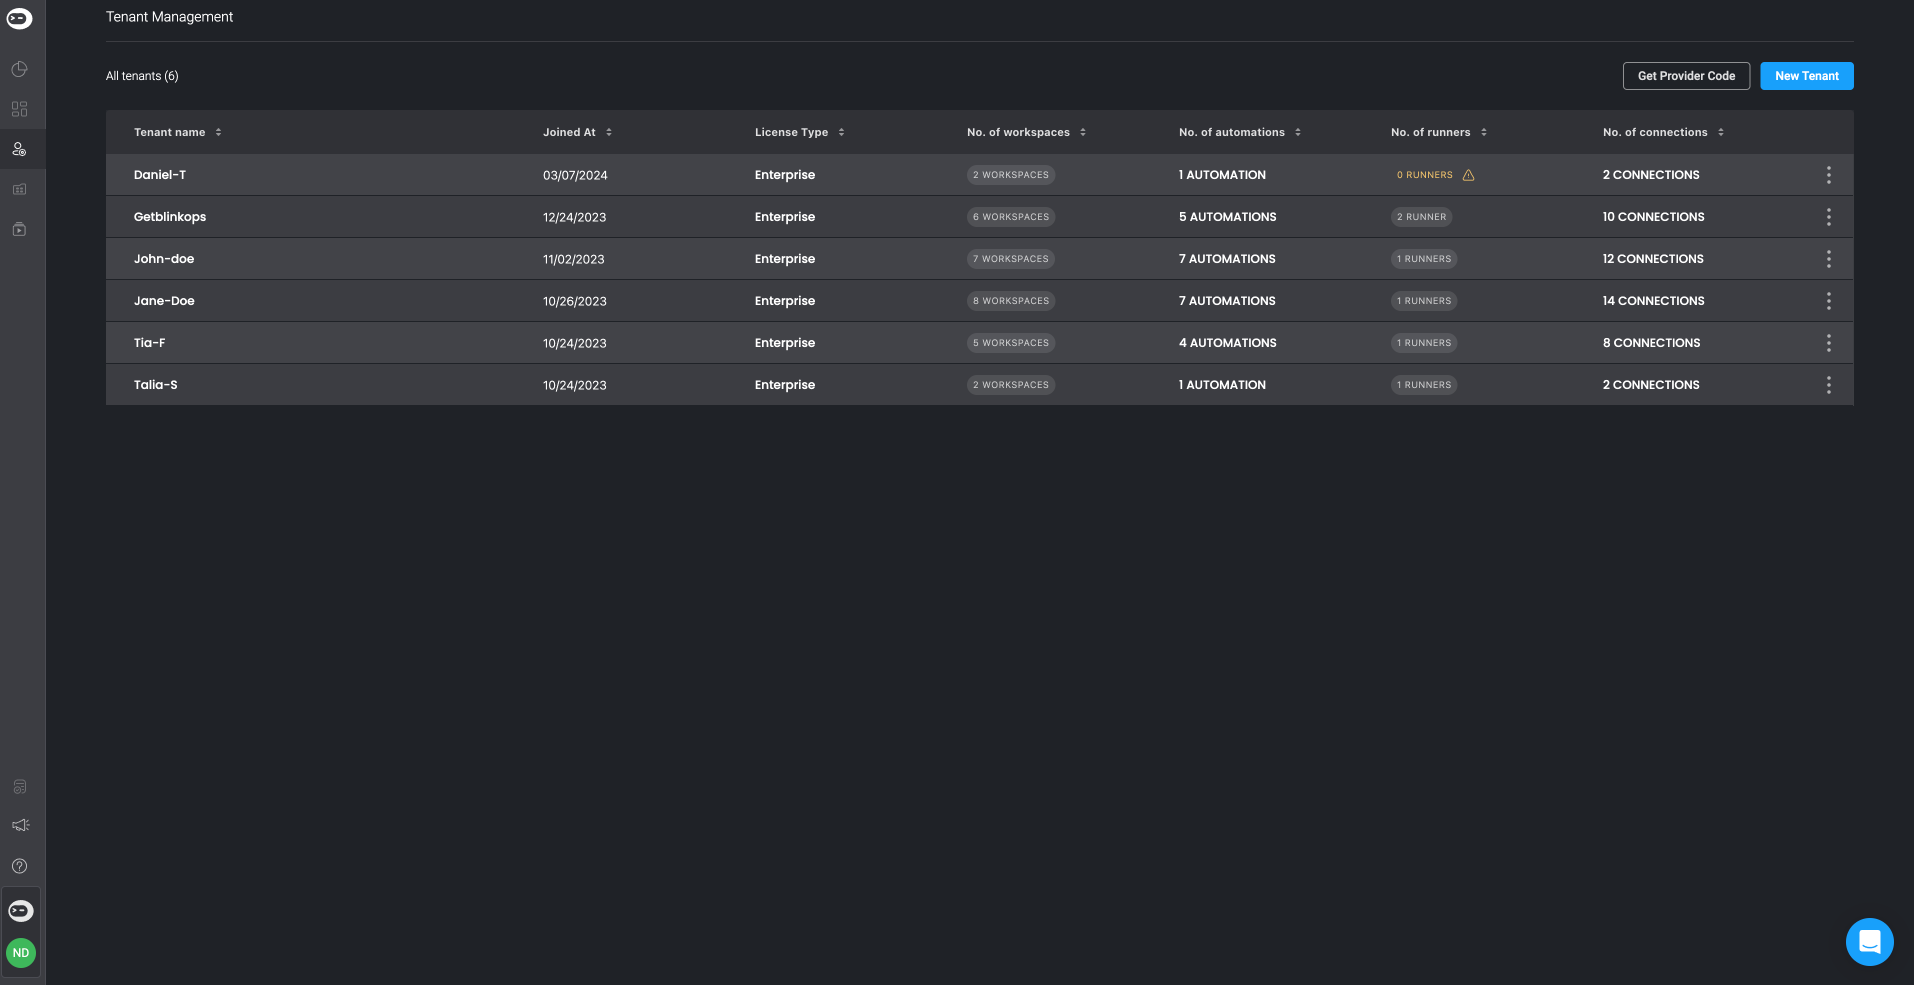Click the warning icon beside 0 RUNNERS
Screen dimensions: 1914x985
click(1468, 175)
